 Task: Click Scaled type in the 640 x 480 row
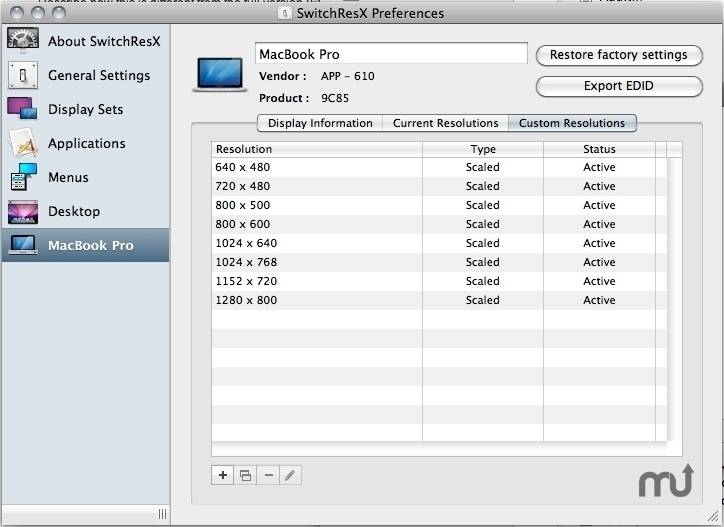pos(483,167)
